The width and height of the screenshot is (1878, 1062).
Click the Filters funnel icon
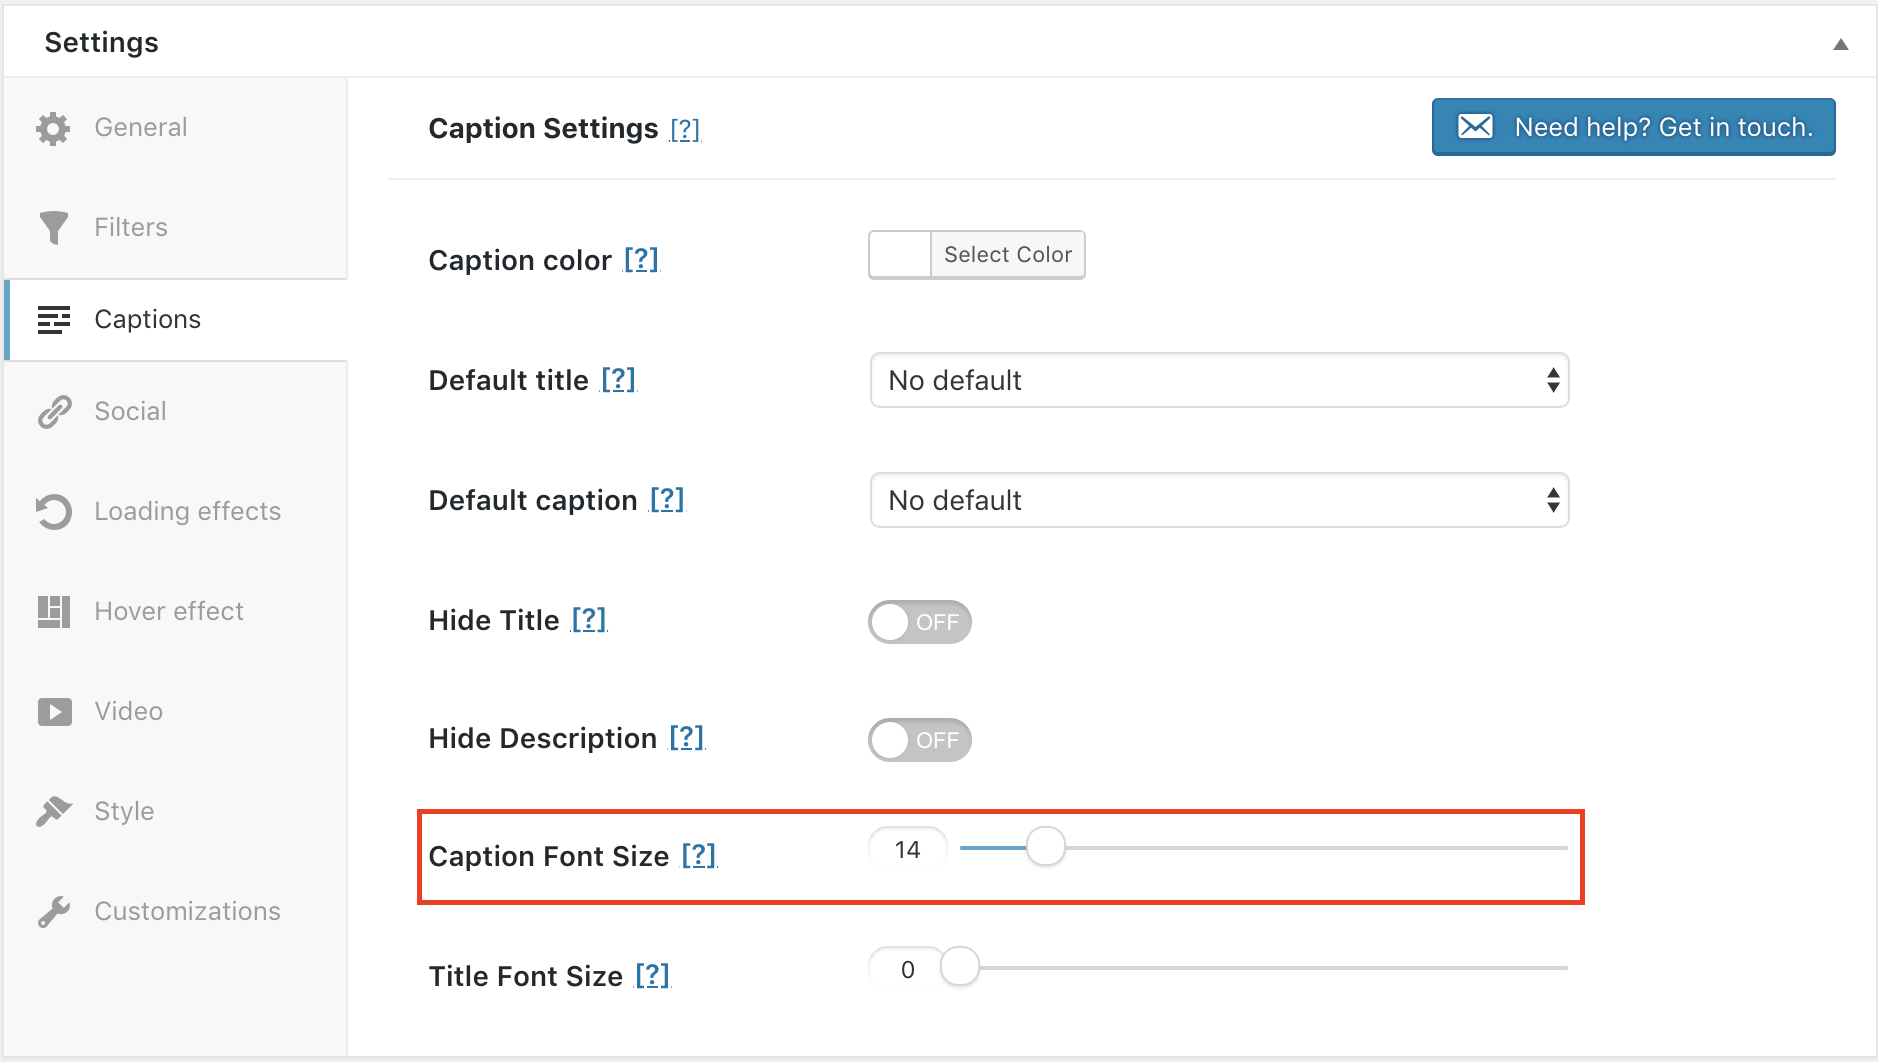pos(53,228)
